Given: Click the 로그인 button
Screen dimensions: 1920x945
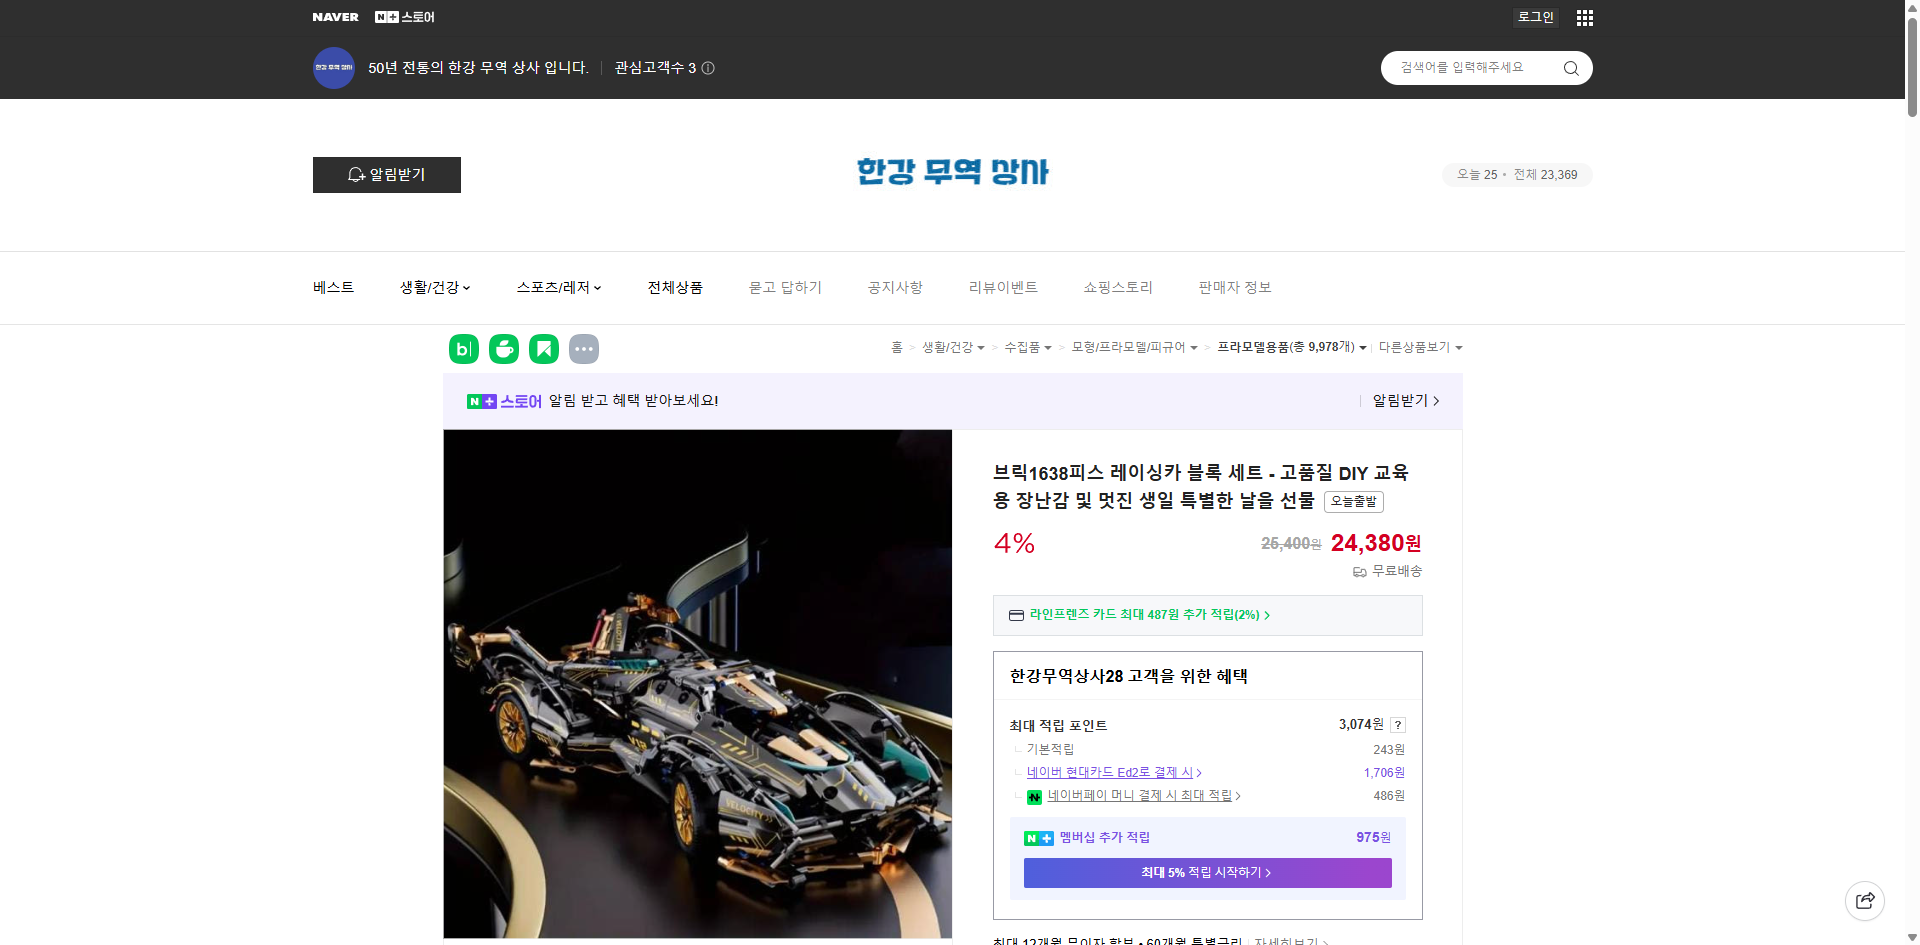Looking at the screenshot, I should pyautogui.click(x=1535, y=17).
